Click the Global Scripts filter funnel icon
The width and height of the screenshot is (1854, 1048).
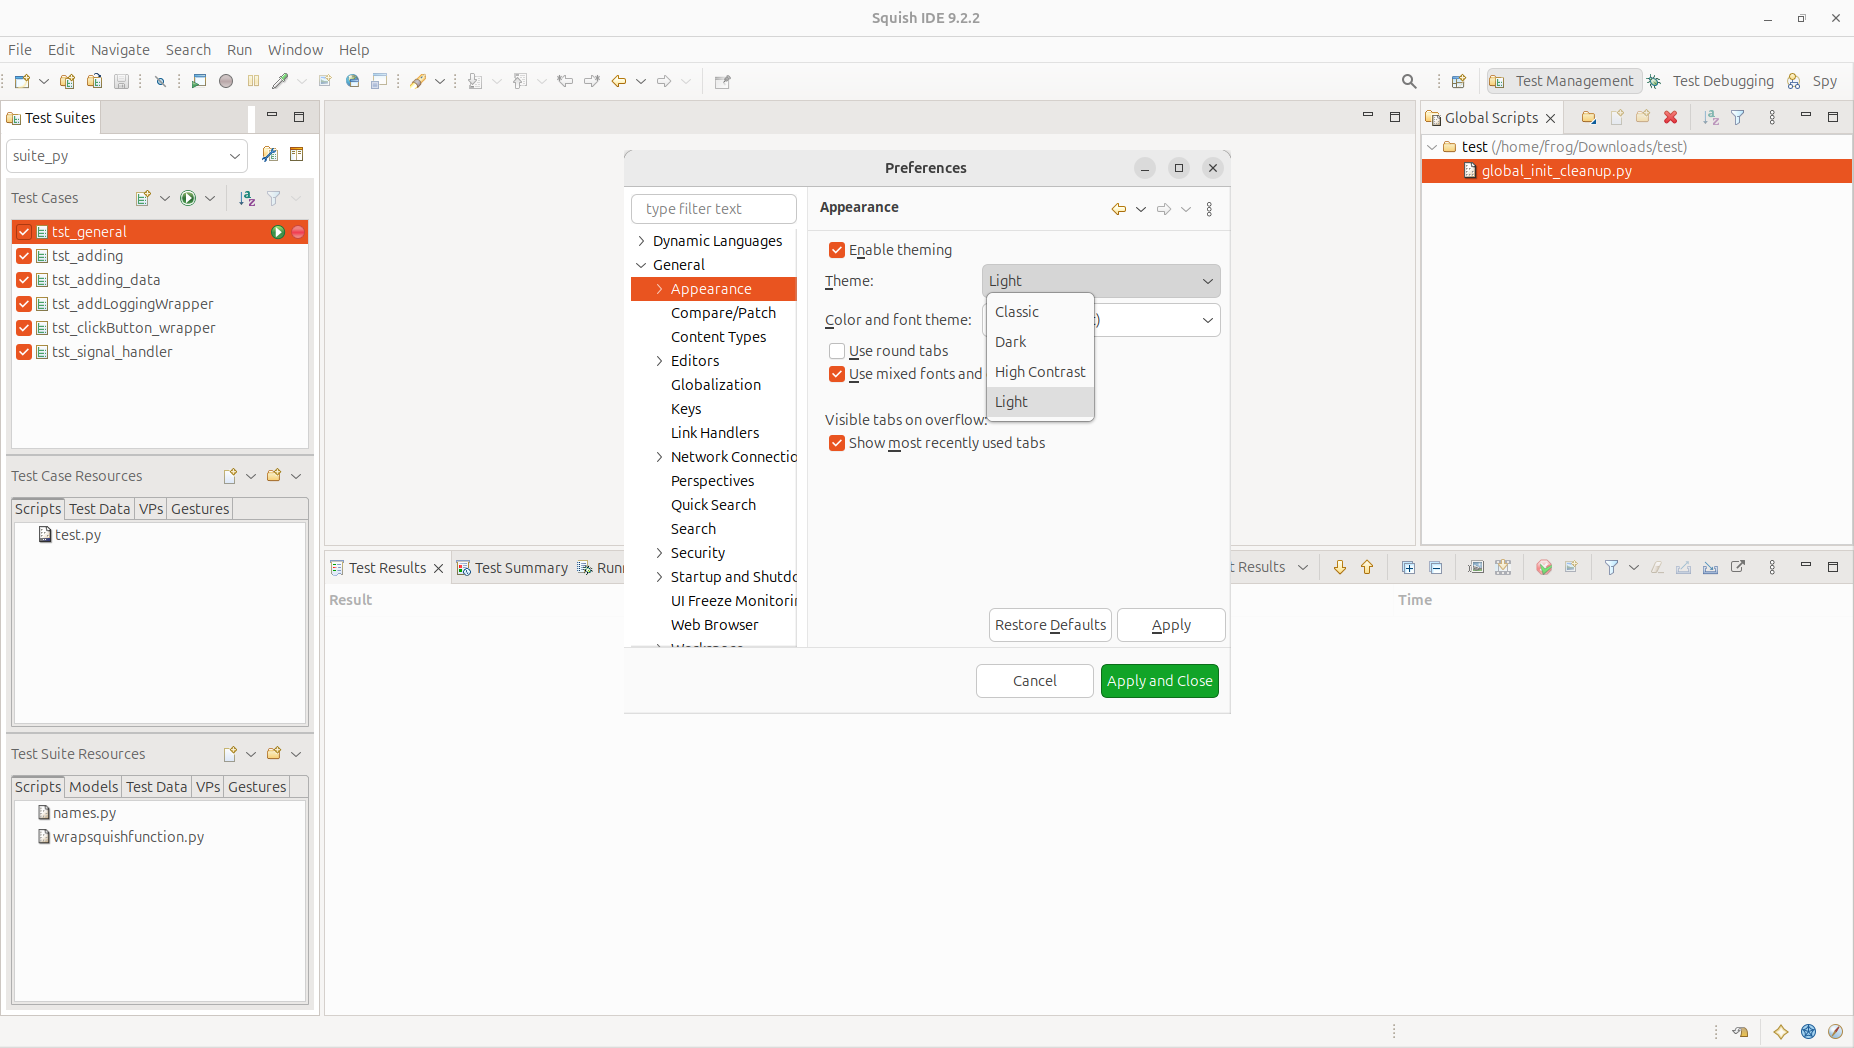click(1738, 117)
